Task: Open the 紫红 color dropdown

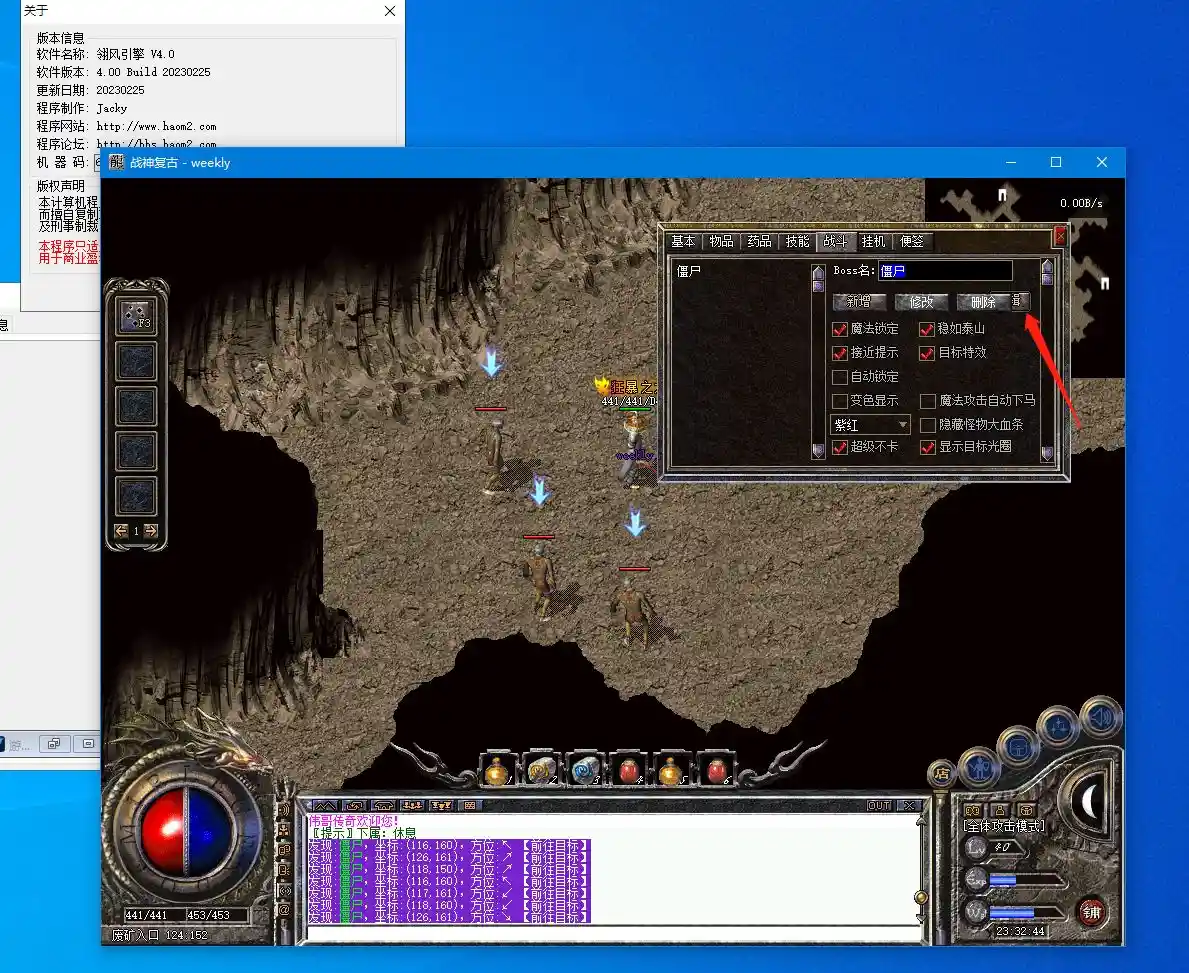Action: 871,425
